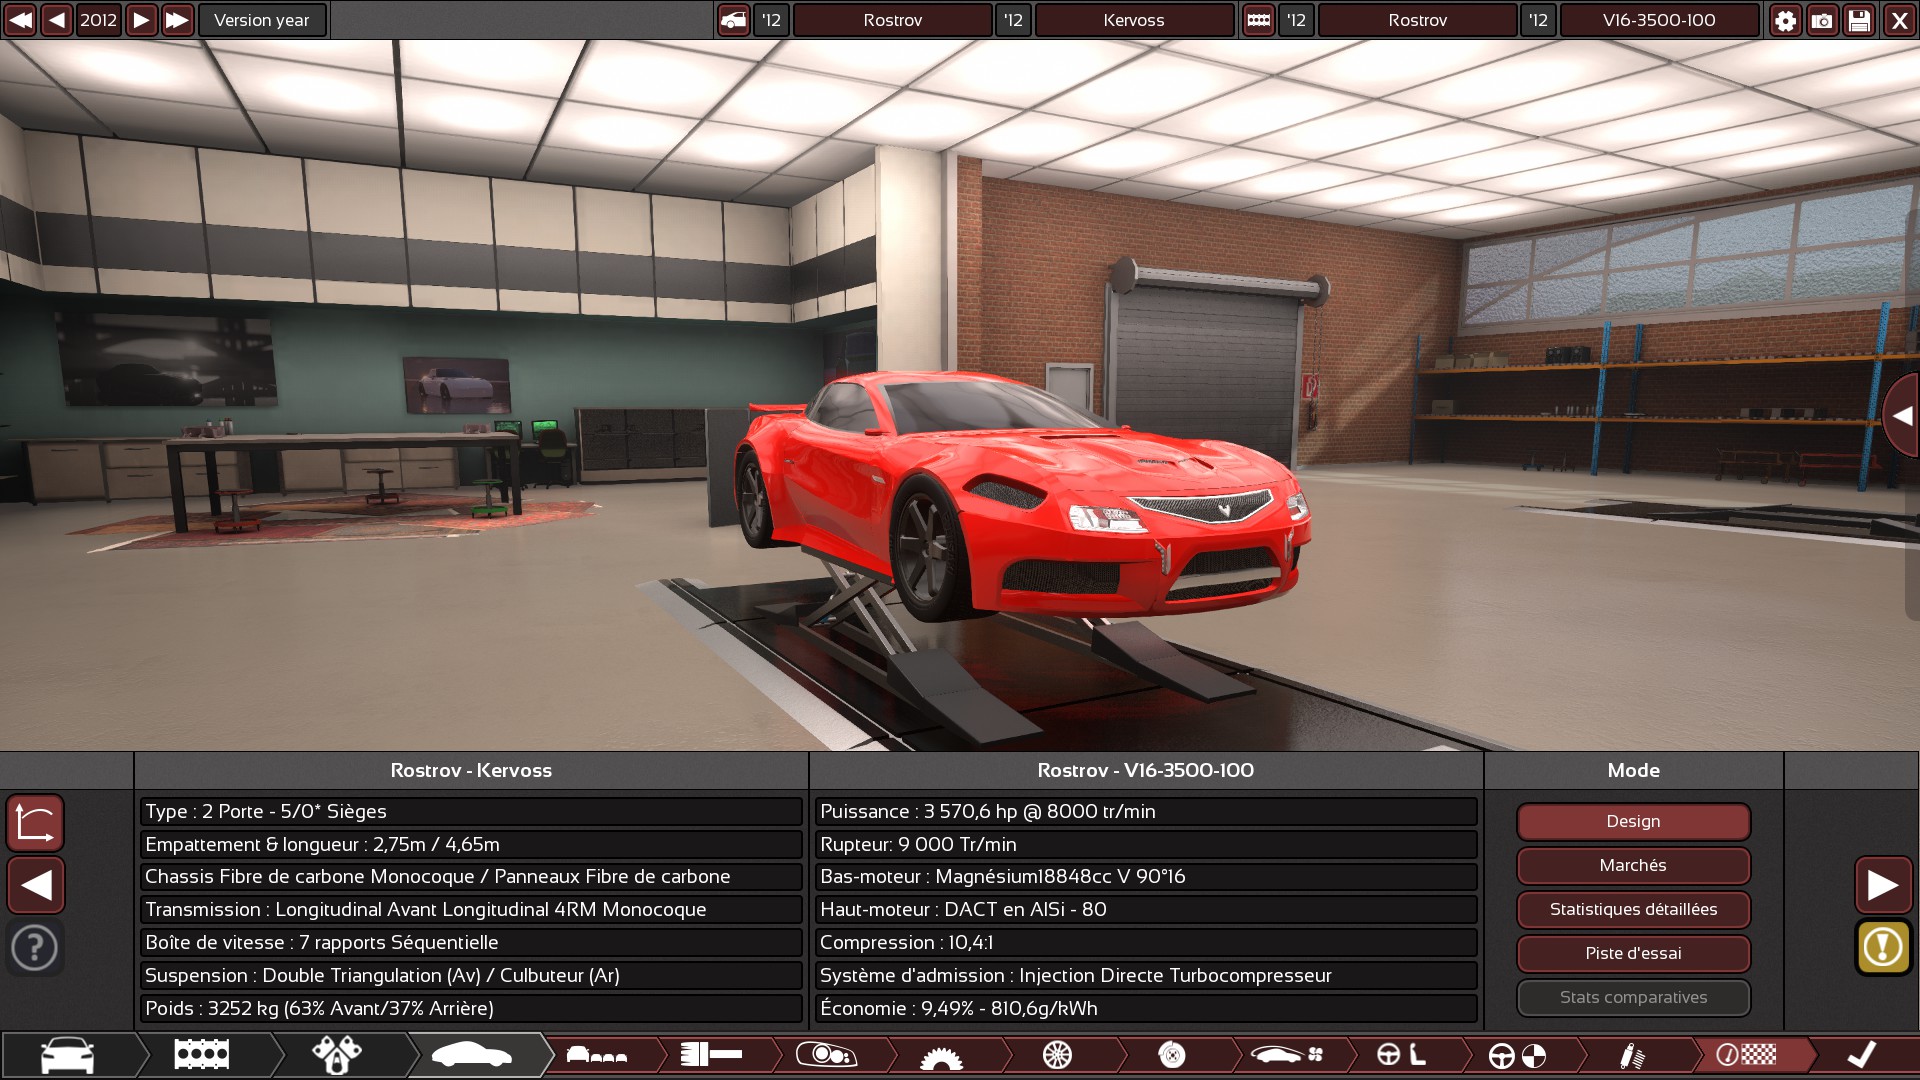Click 'Économie : 9,49%' row
The image size is (1920, 1080).
pos(1146,1008)
